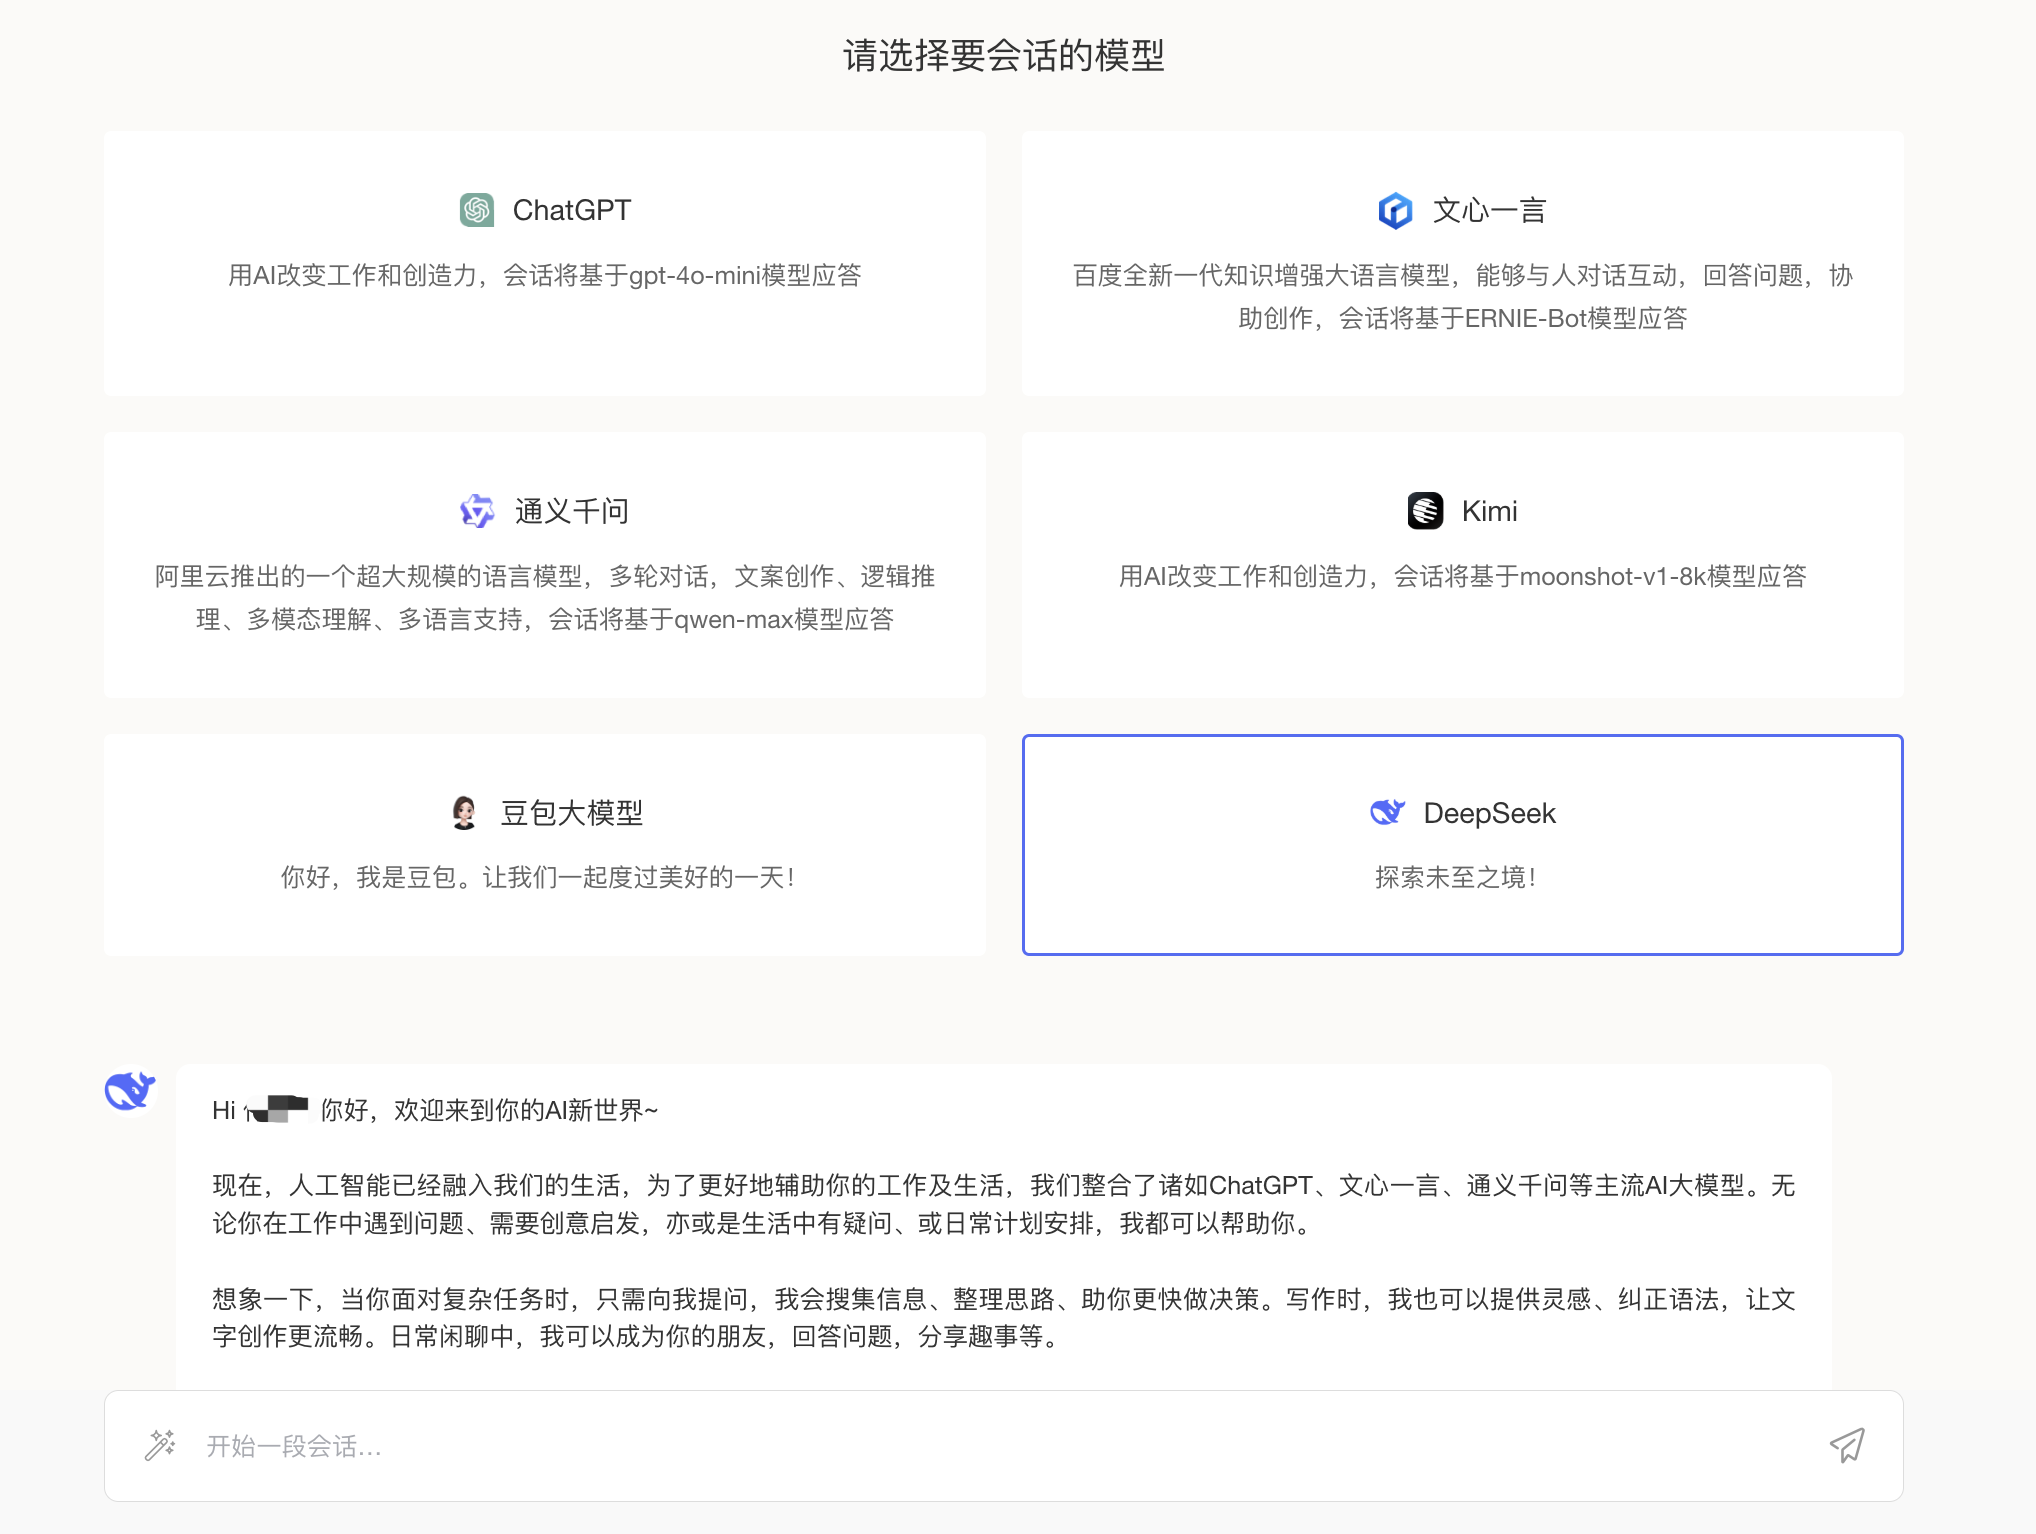The image size is (2036, 1534).
Task: Click the 通义千问 logo icon
Action: pyautogui.click(x=477, y=511)
